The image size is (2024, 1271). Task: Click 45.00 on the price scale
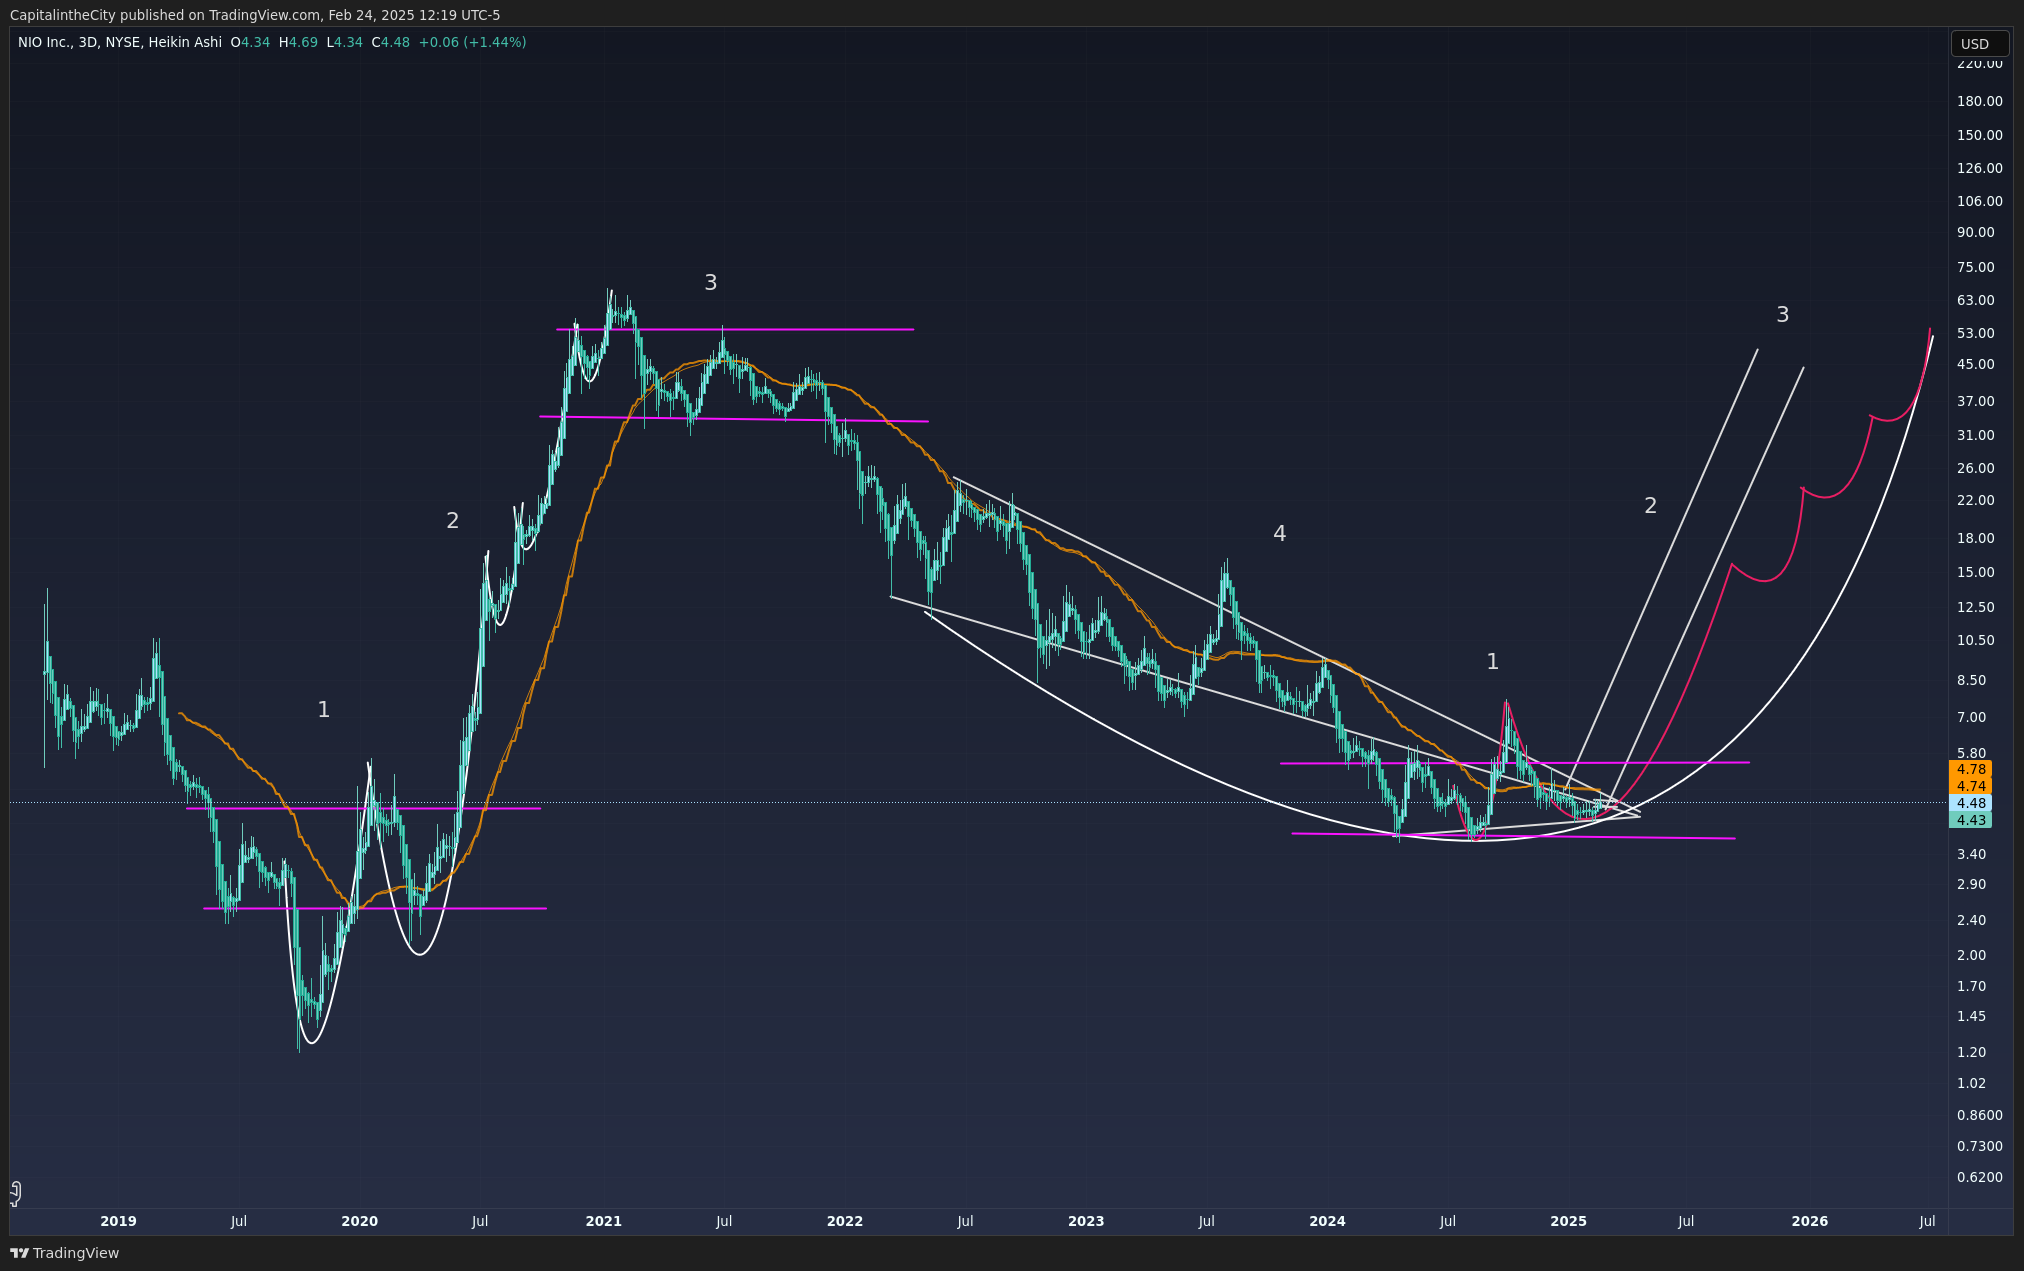coord(1975,364)
